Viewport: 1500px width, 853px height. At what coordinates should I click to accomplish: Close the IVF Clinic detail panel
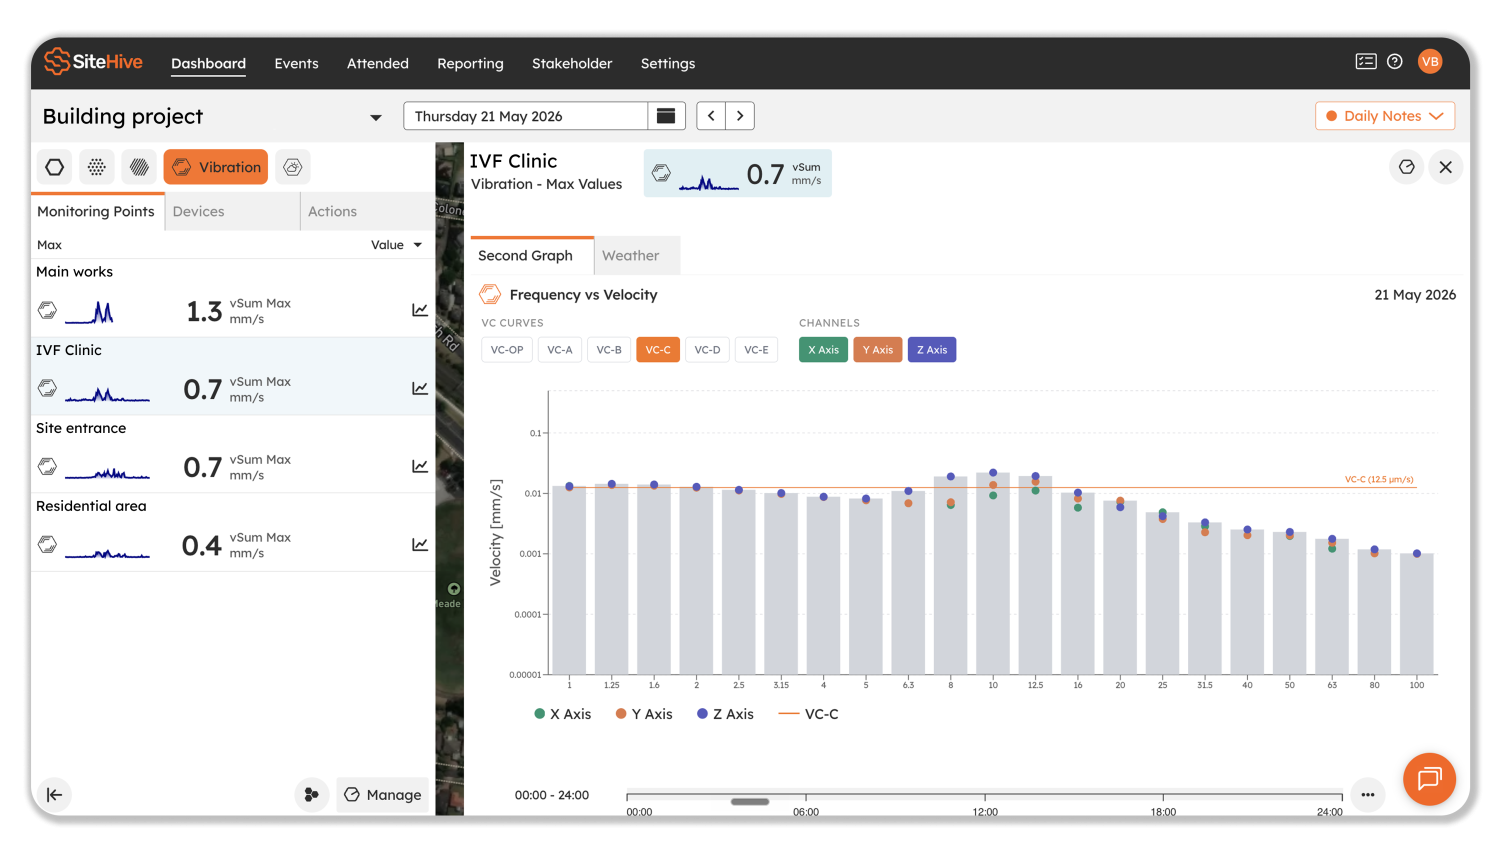[1446, 167]
